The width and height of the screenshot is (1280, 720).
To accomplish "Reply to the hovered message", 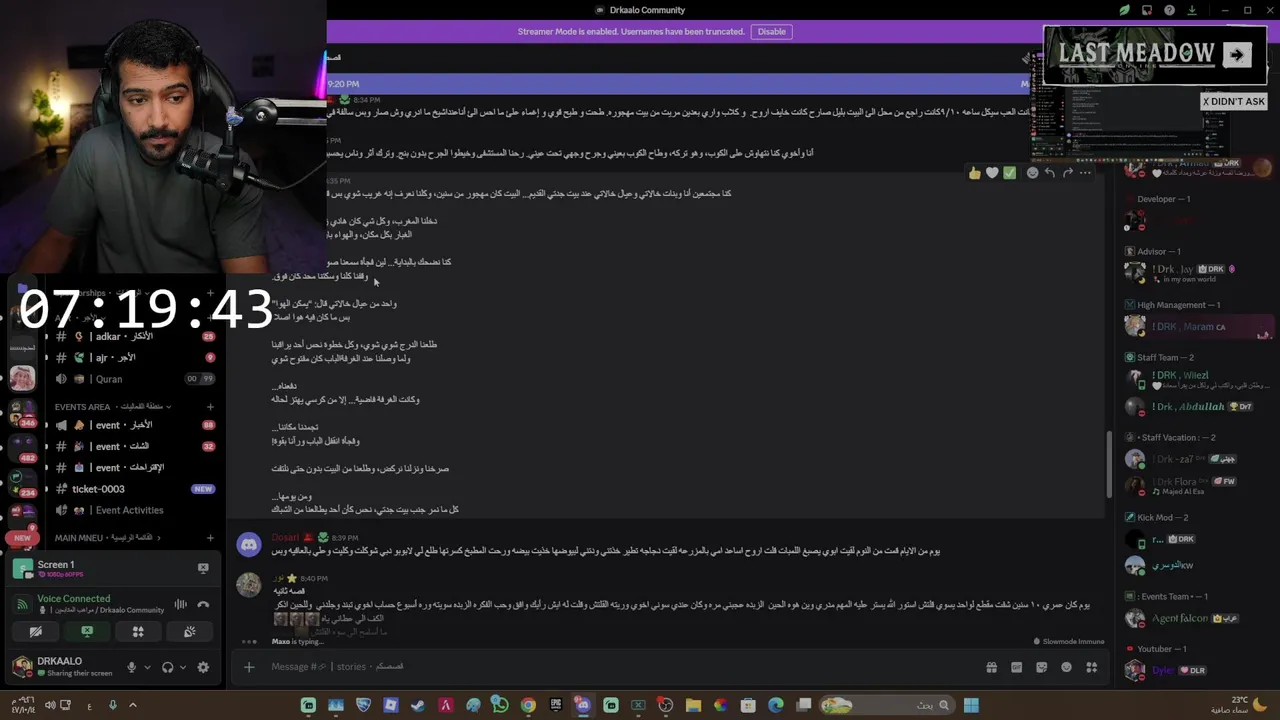I will click(1050, 173).
